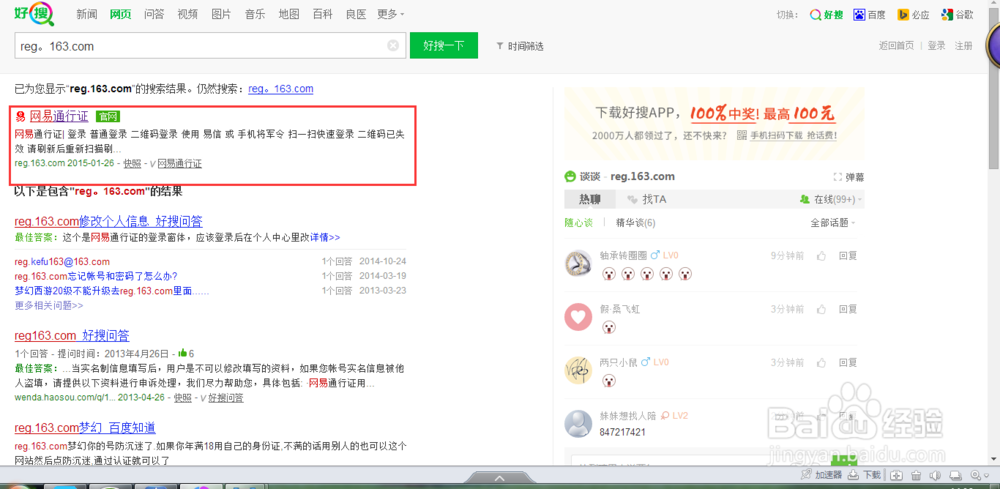This screenshot has width=1000, height=489.
Task: Open the 图片 search tab
Action: pos(221,14)
